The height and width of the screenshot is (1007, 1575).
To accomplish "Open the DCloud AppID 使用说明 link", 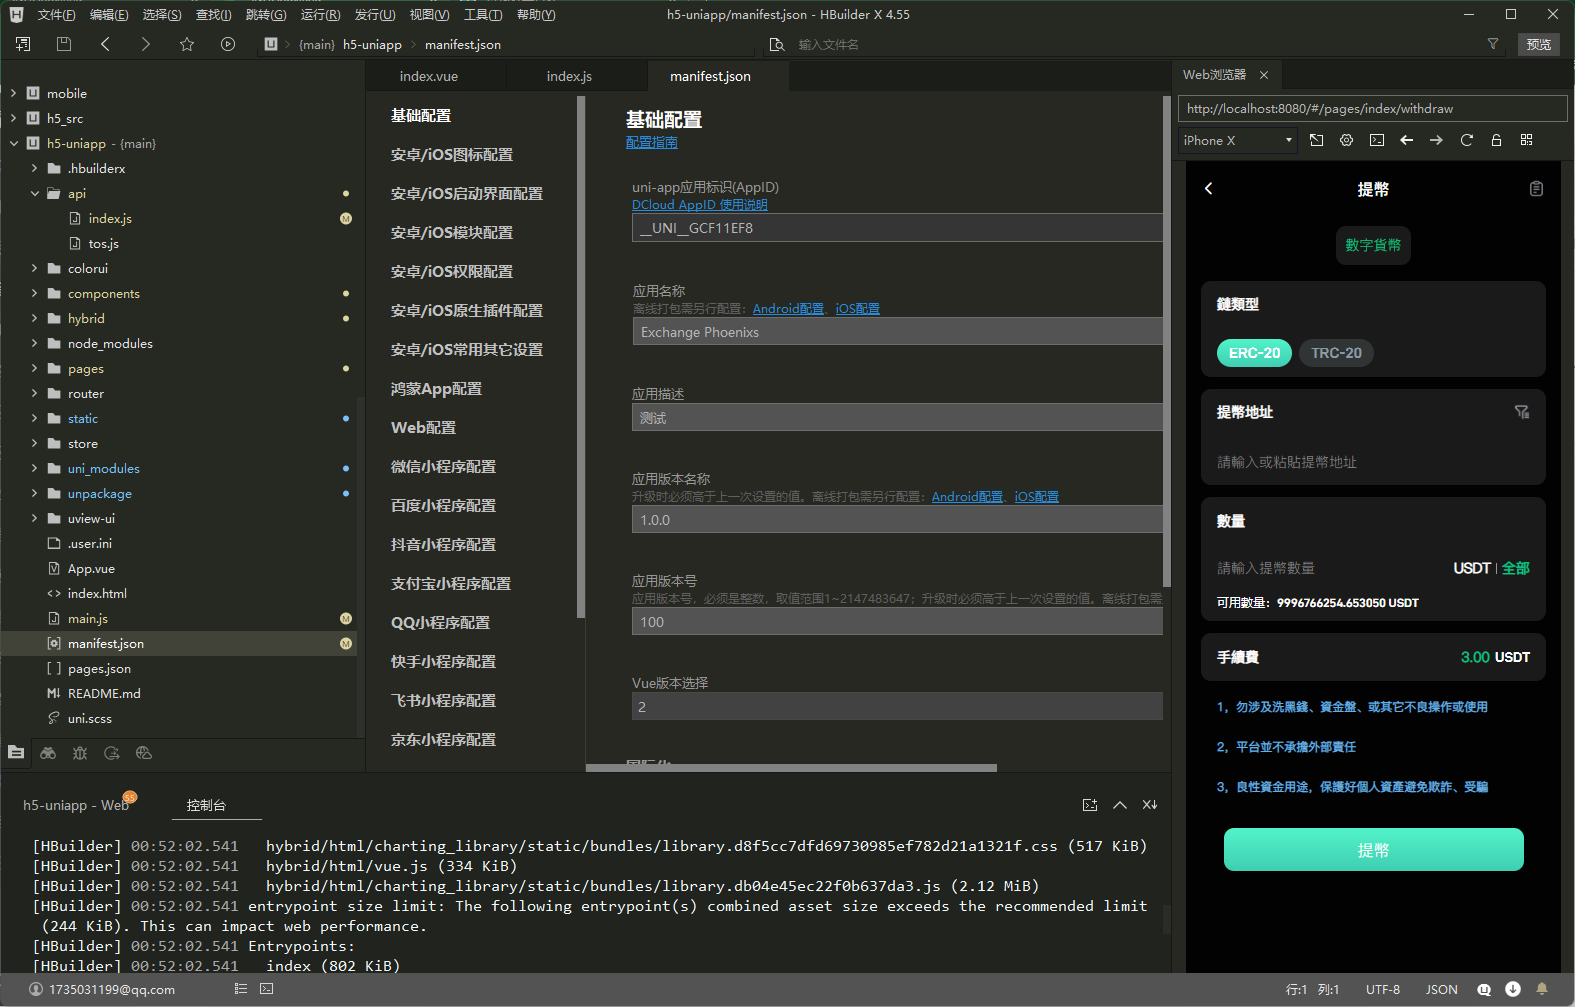I will tap(700, 204).
